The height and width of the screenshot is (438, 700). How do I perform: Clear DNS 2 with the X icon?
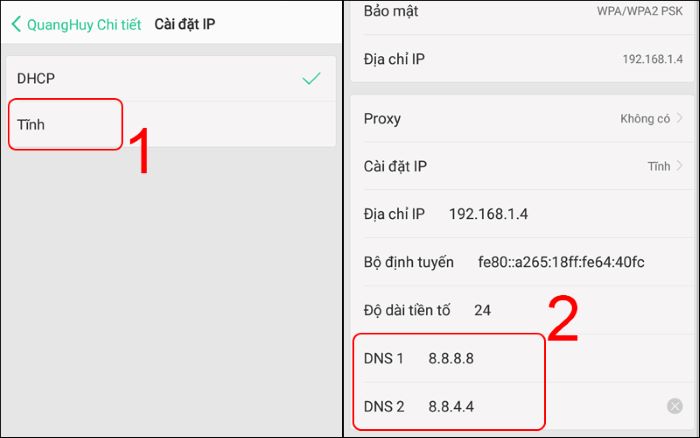coord(675,406)
